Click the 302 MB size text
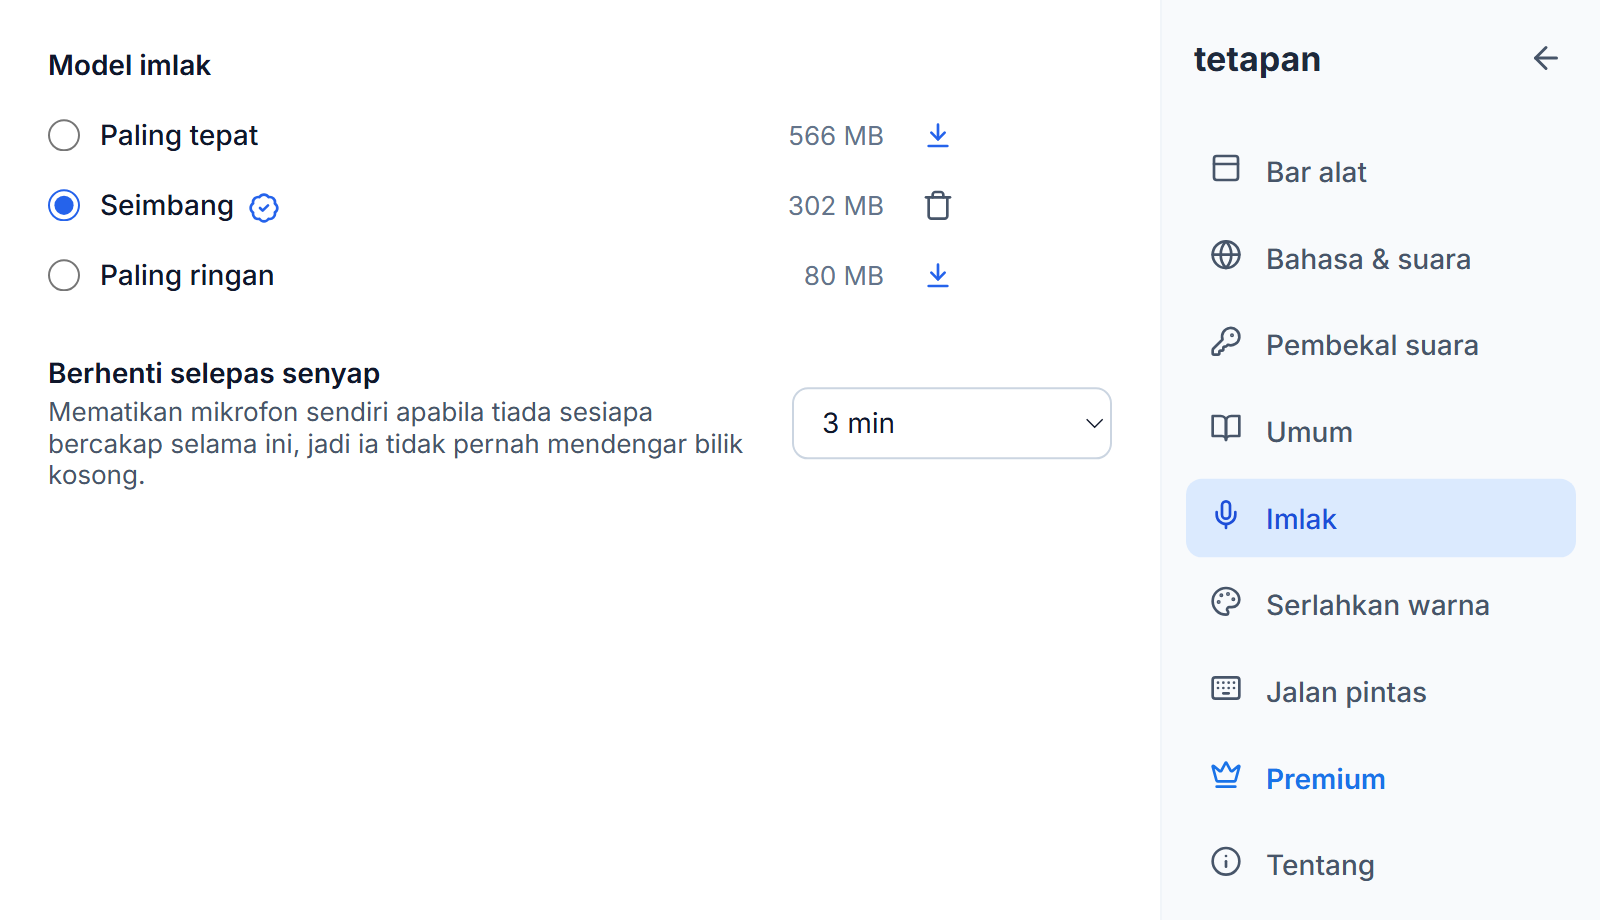Image resolution: width=1600 pixels, height=920 pixels. pos(836,206)
